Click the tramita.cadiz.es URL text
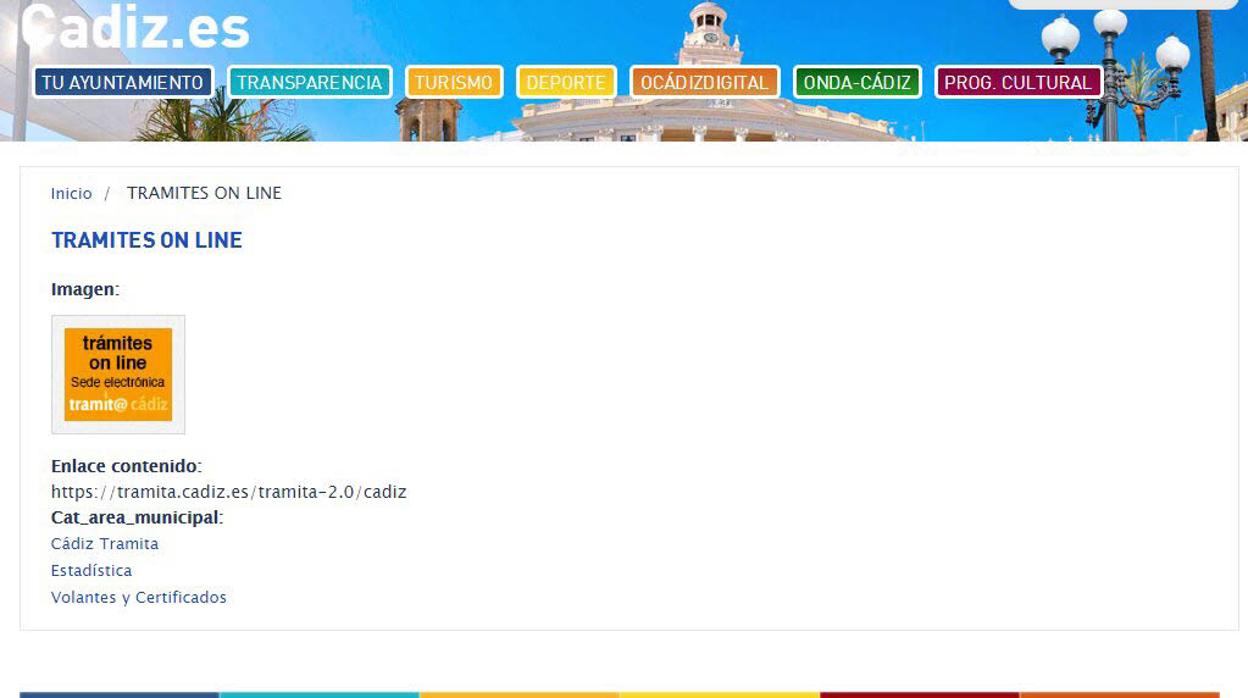This screenshot has height=698, width=1248. click(229, 492)
